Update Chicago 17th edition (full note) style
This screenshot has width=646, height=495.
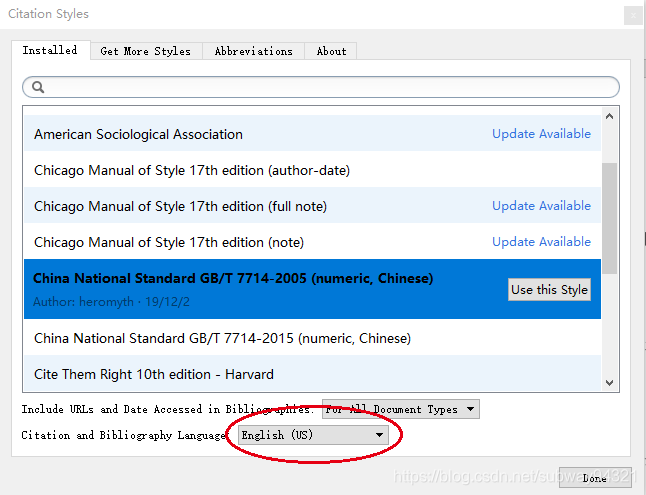pos(541,206)
